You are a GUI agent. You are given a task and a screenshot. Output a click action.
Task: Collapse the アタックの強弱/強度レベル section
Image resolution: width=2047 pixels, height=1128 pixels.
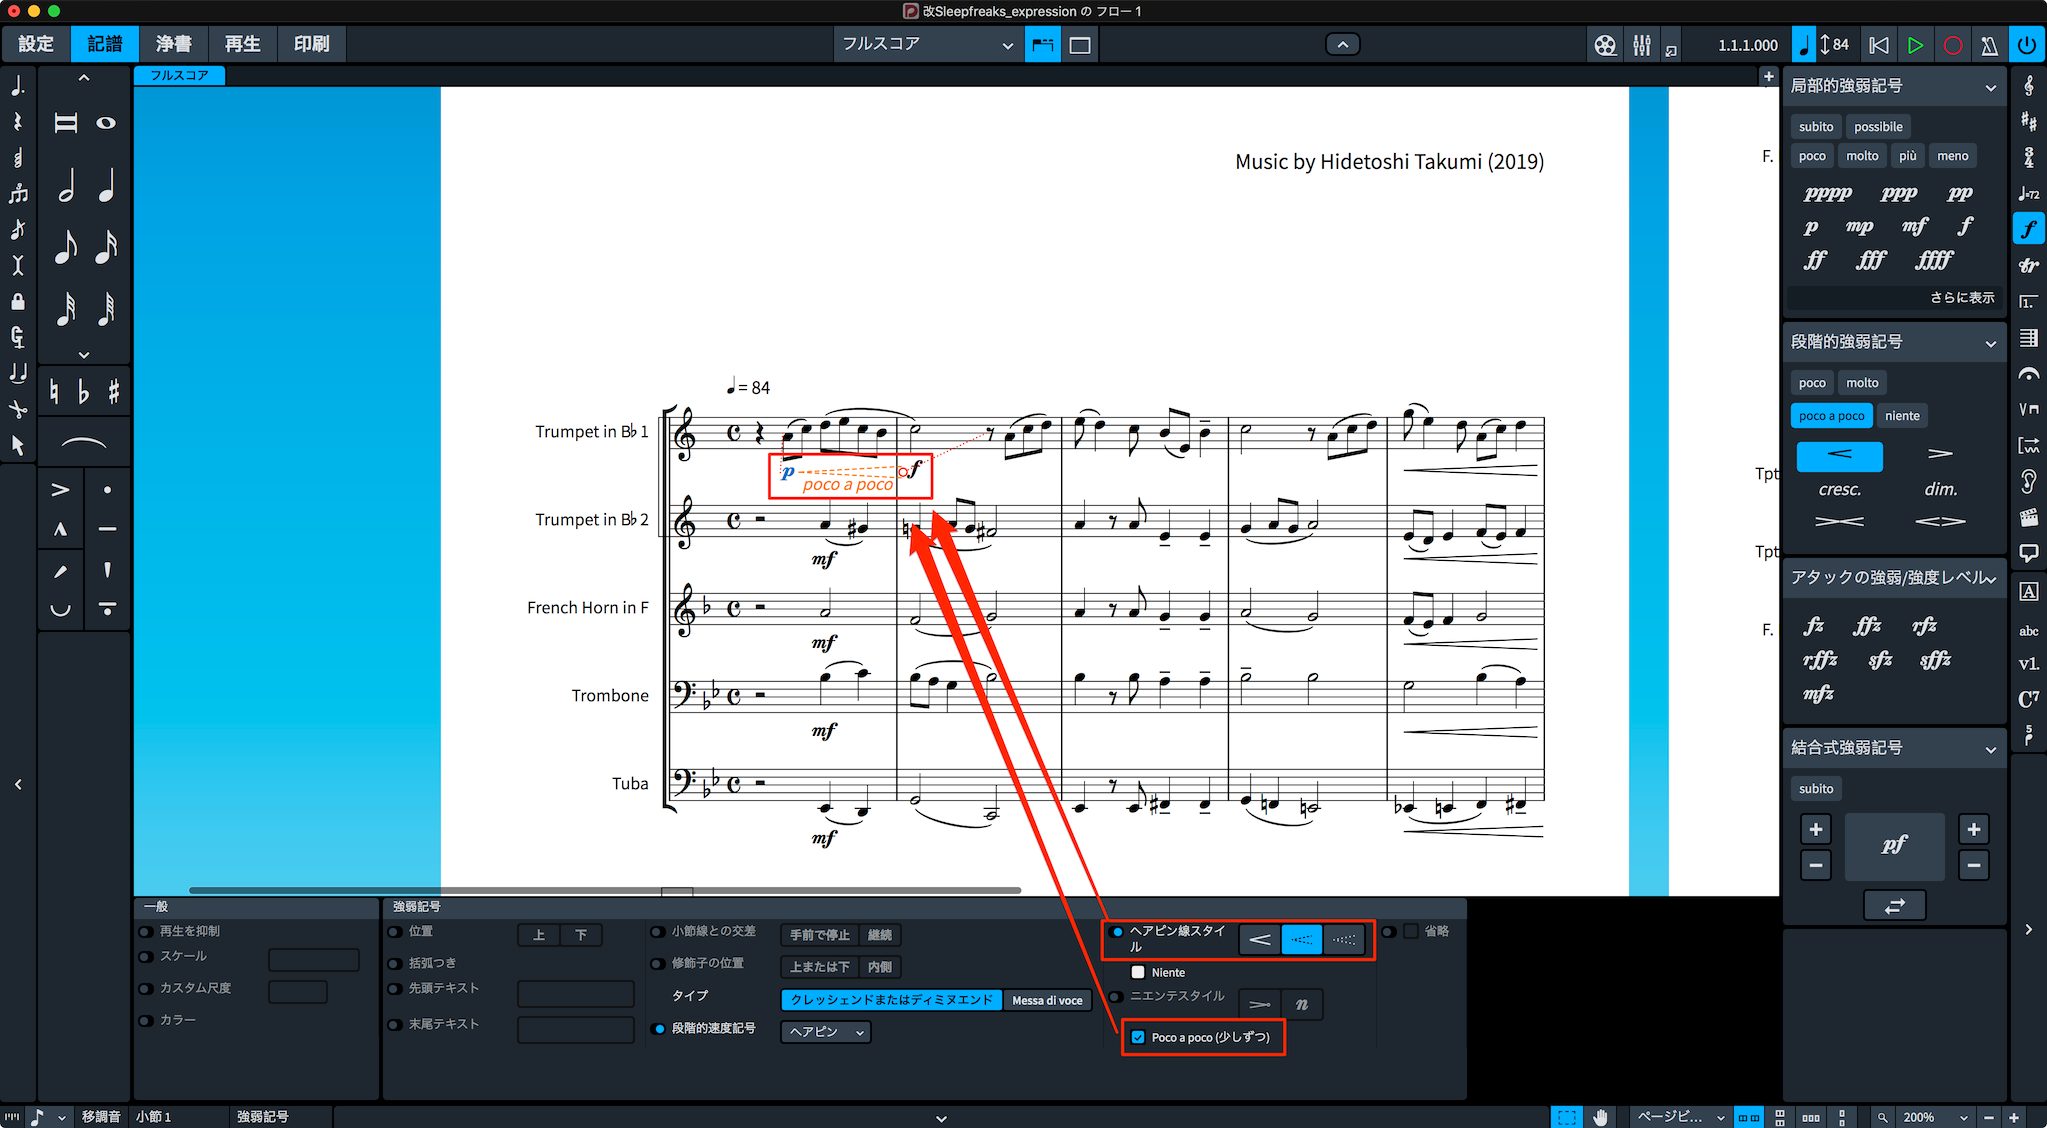(1990, 579)
